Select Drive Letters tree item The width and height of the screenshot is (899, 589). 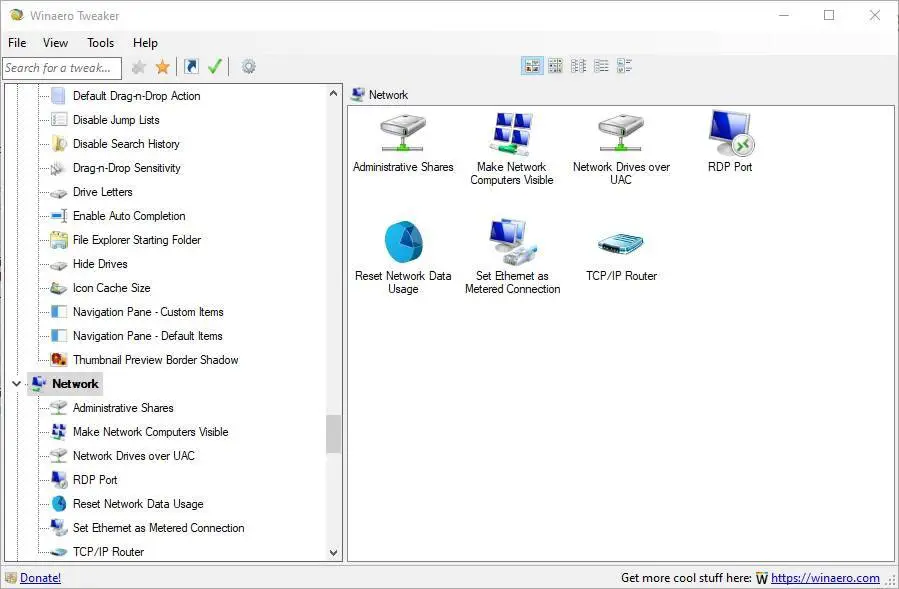click(103, 192)
